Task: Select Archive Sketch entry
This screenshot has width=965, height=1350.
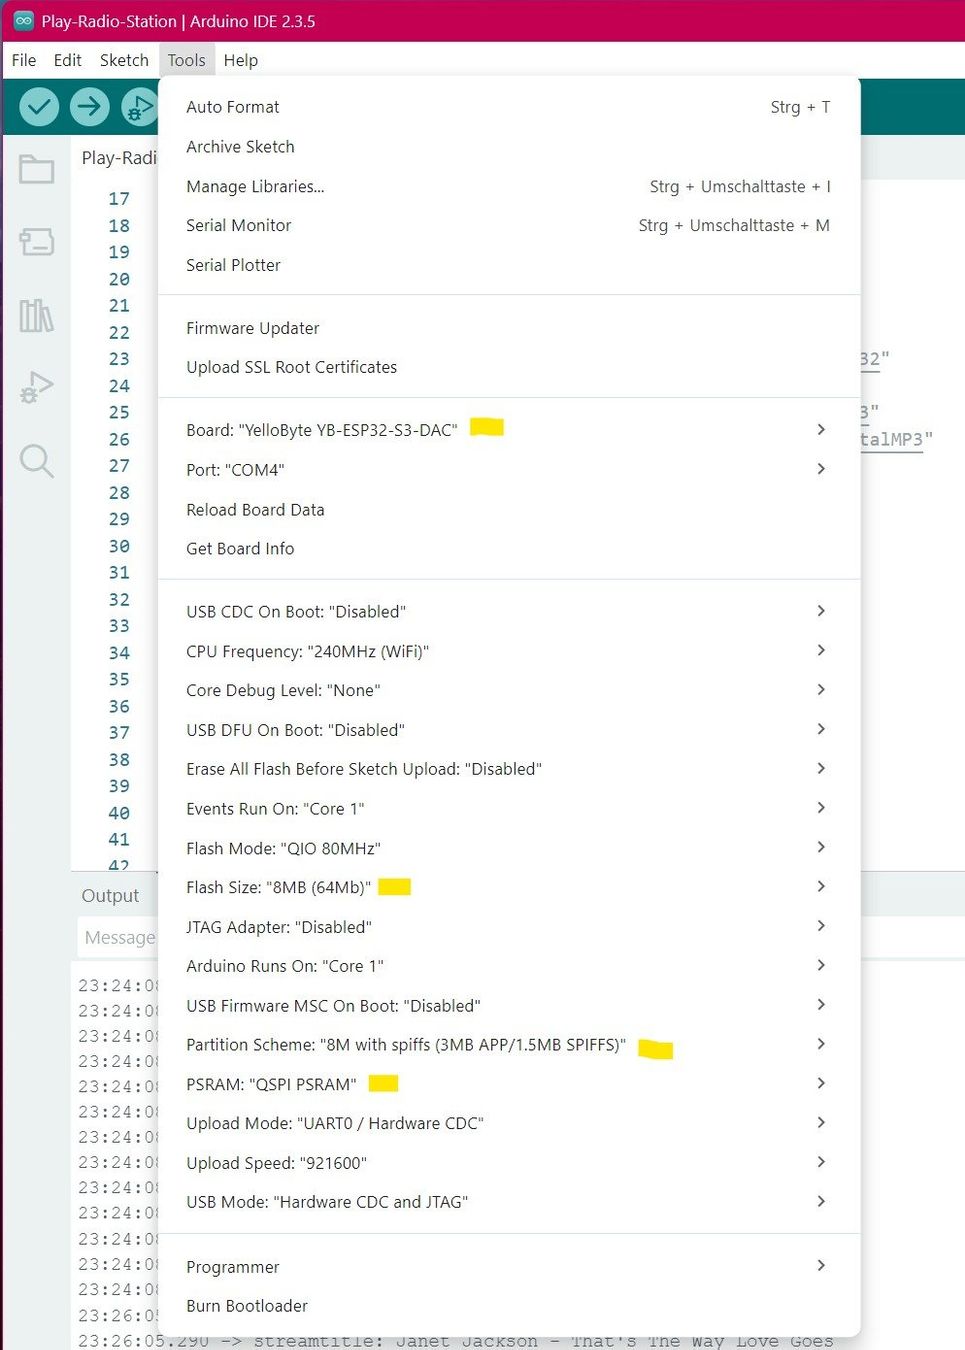Action: (509, 147)
